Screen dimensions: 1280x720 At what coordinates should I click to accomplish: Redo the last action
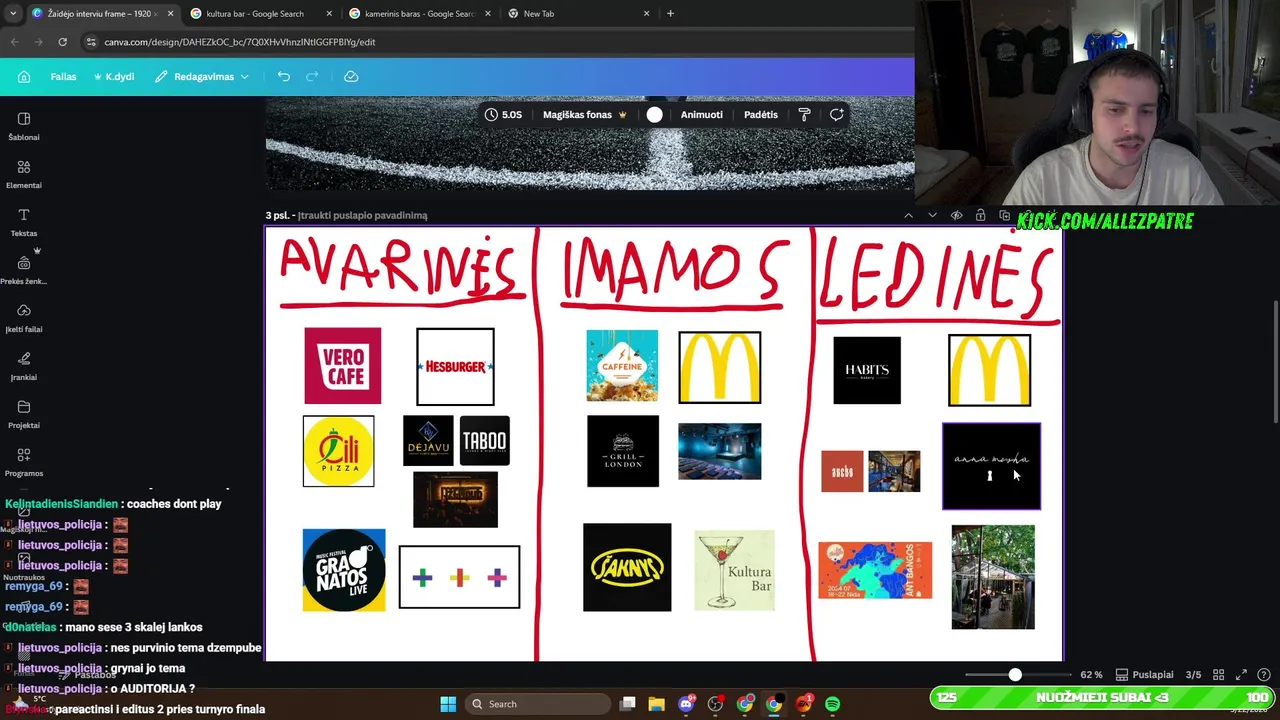coord(312,77)
